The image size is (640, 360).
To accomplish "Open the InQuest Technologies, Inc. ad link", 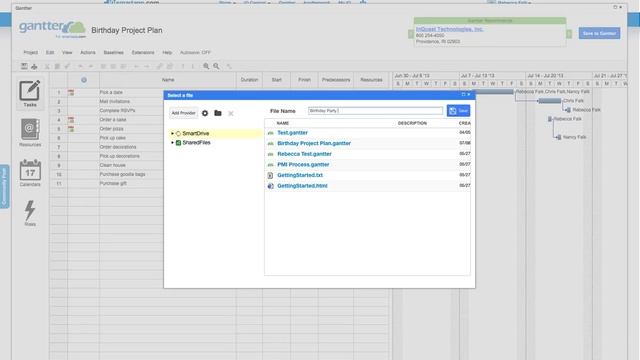I will [x=449, y=29].
